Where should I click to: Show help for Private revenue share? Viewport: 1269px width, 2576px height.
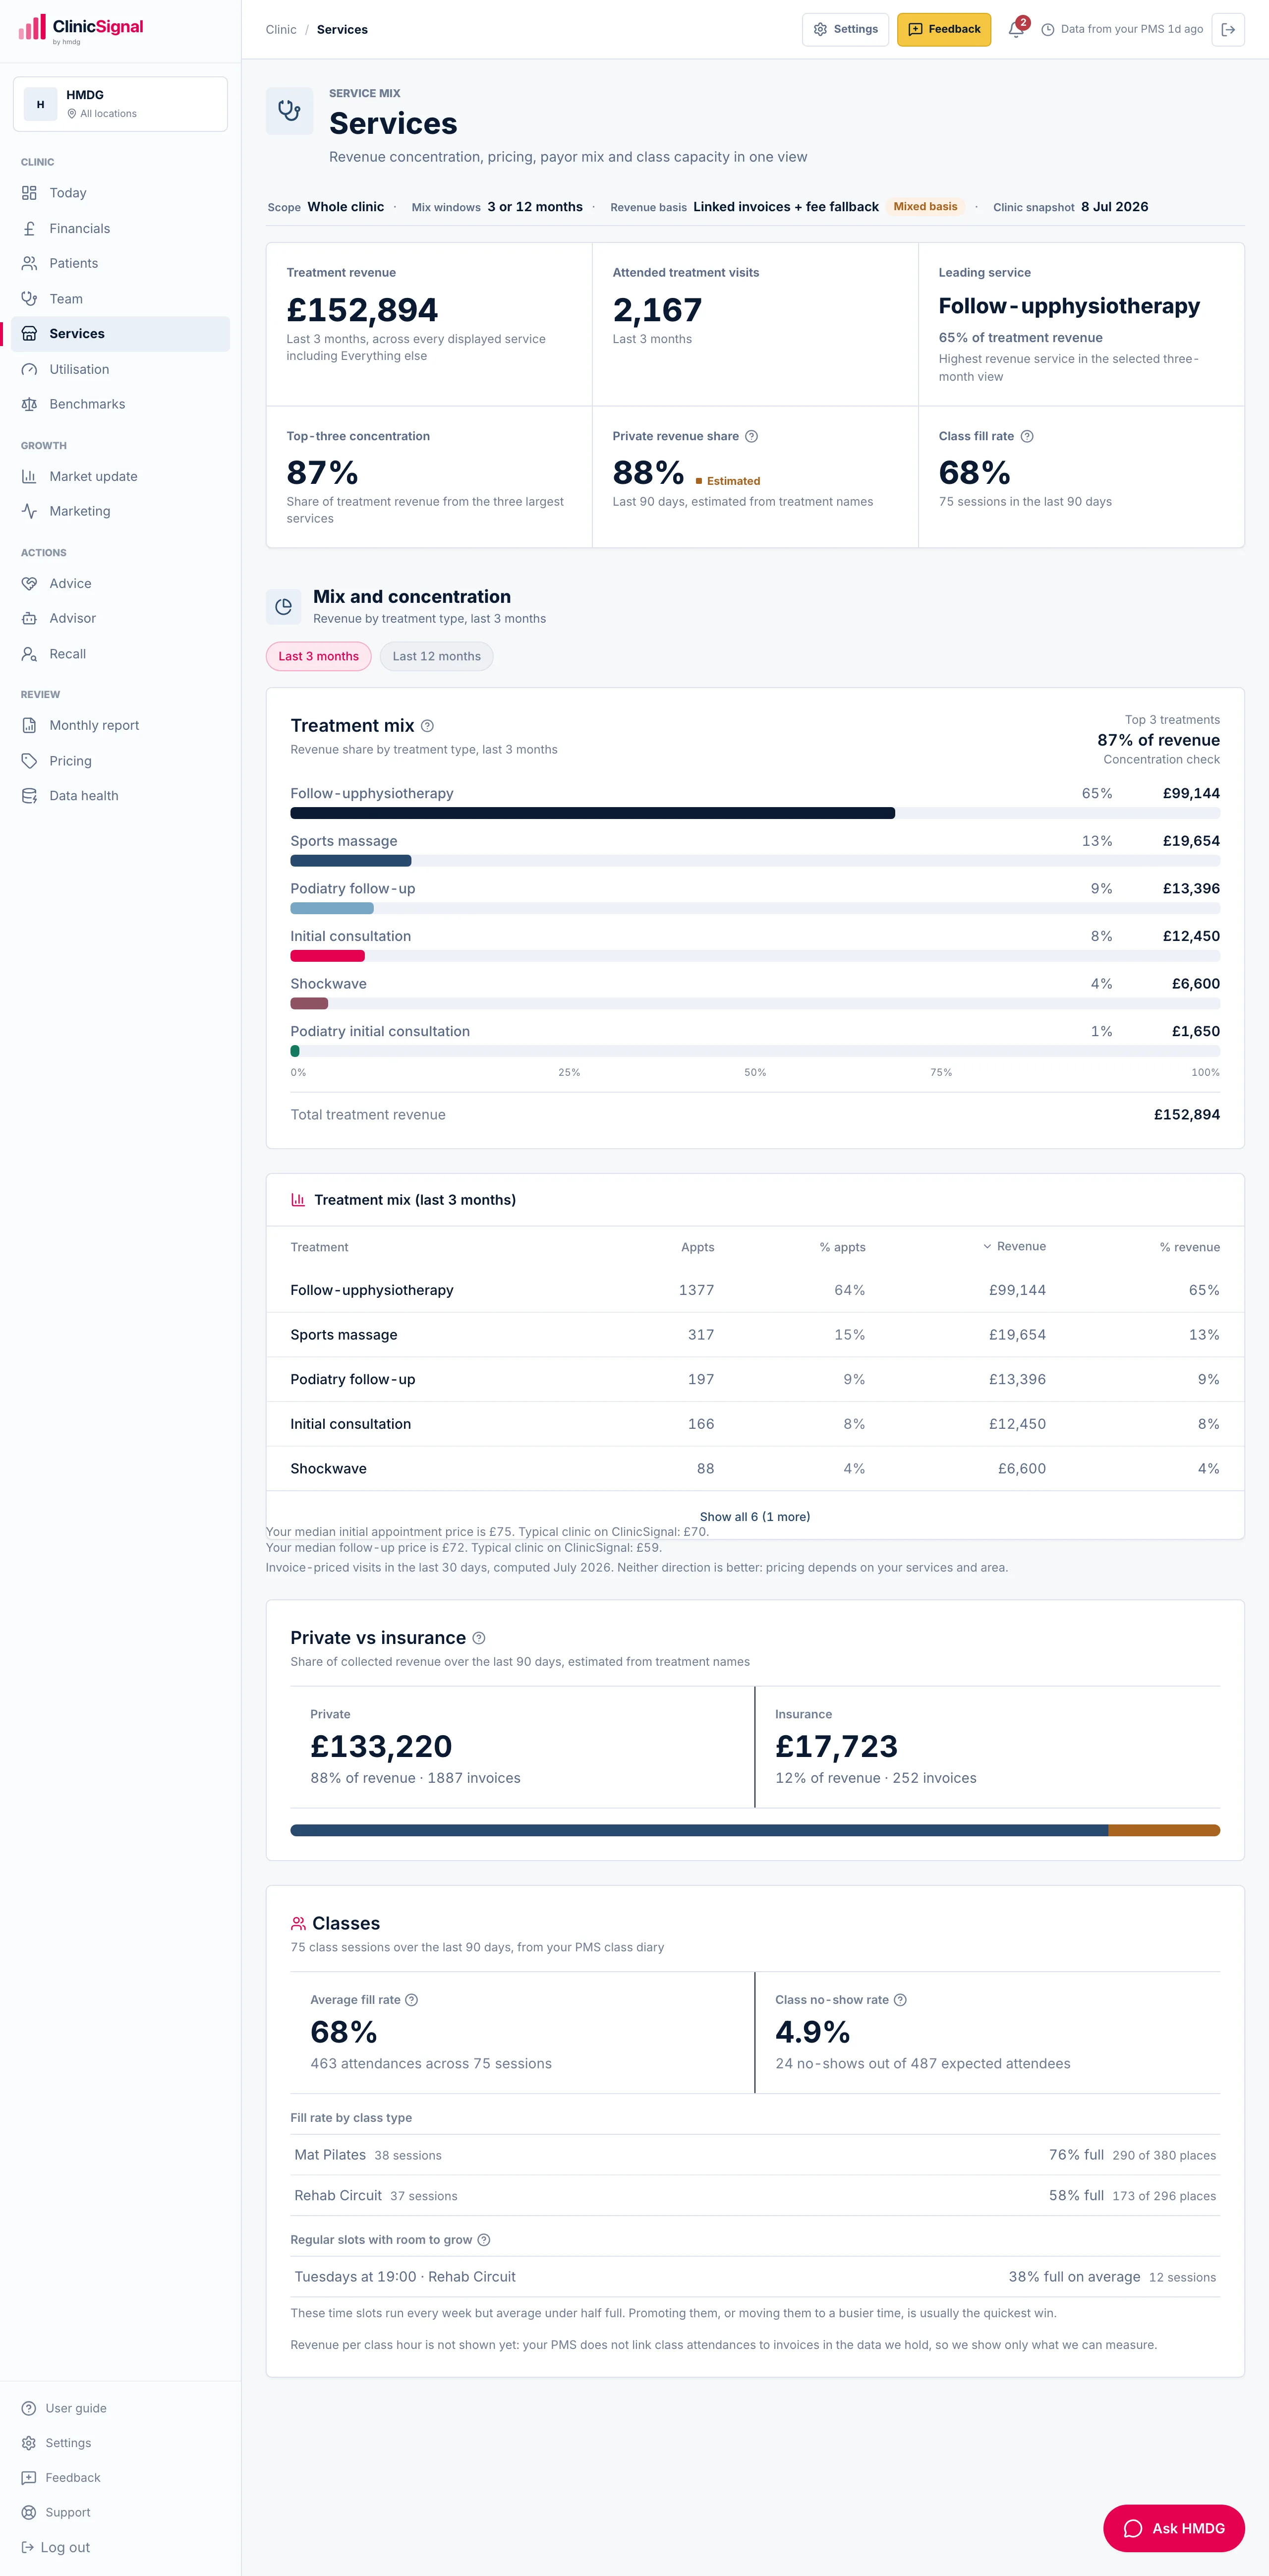click(752, 436)
